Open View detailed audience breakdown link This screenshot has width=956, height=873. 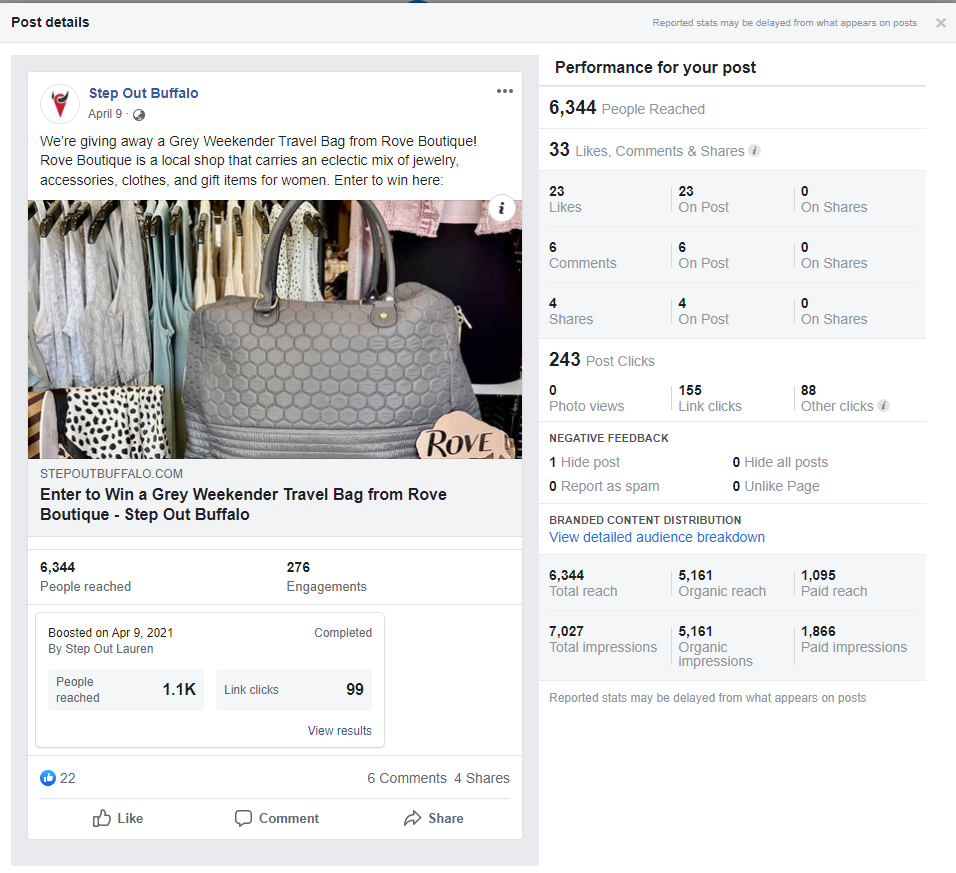pyautogui.click(x=657, y=537)
